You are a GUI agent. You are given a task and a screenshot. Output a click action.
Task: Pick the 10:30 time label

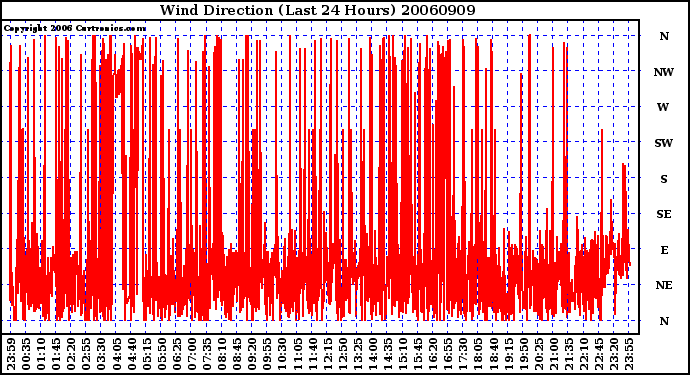tap(283, 354)
